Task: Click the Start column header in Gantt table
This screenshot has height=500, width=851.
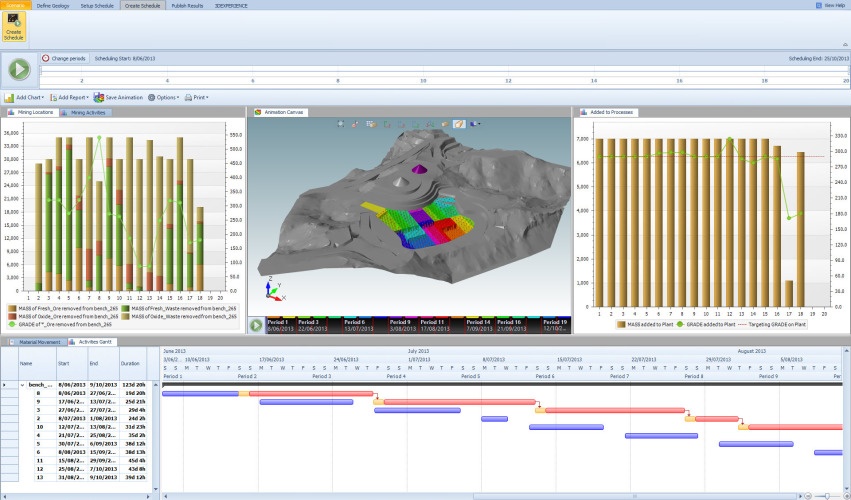Action: point(72,363)
